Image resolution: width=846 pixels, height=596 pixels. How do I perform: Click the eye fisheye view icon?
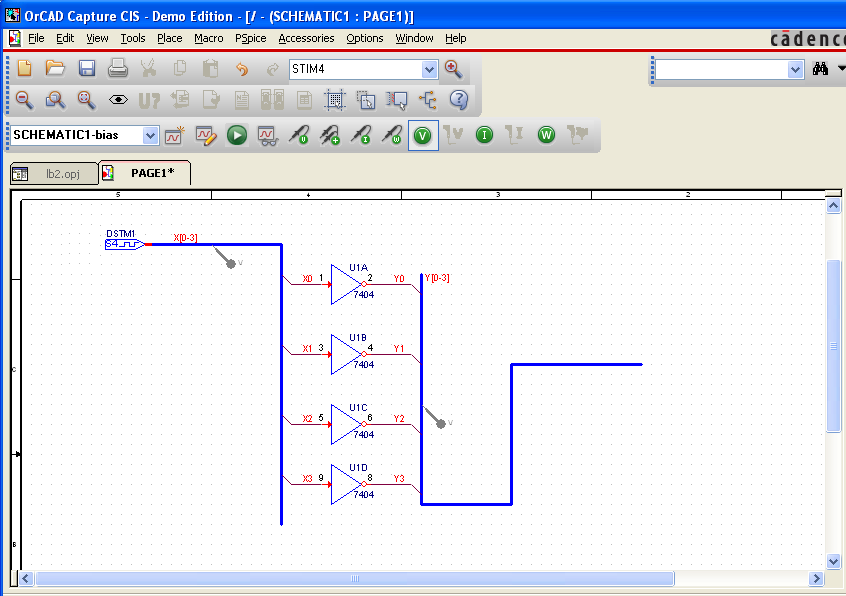coord(118,100)
